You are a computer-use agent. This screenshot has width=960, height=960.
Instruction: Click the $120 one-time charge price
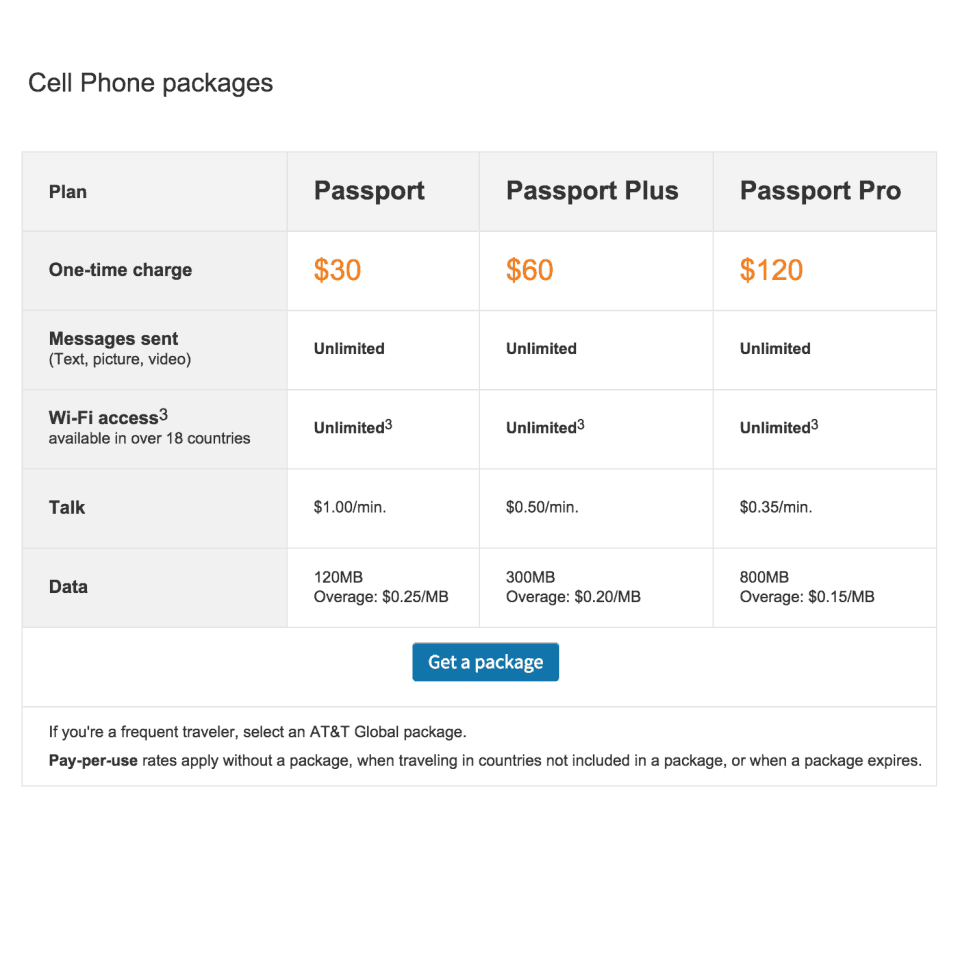[771, 270]
